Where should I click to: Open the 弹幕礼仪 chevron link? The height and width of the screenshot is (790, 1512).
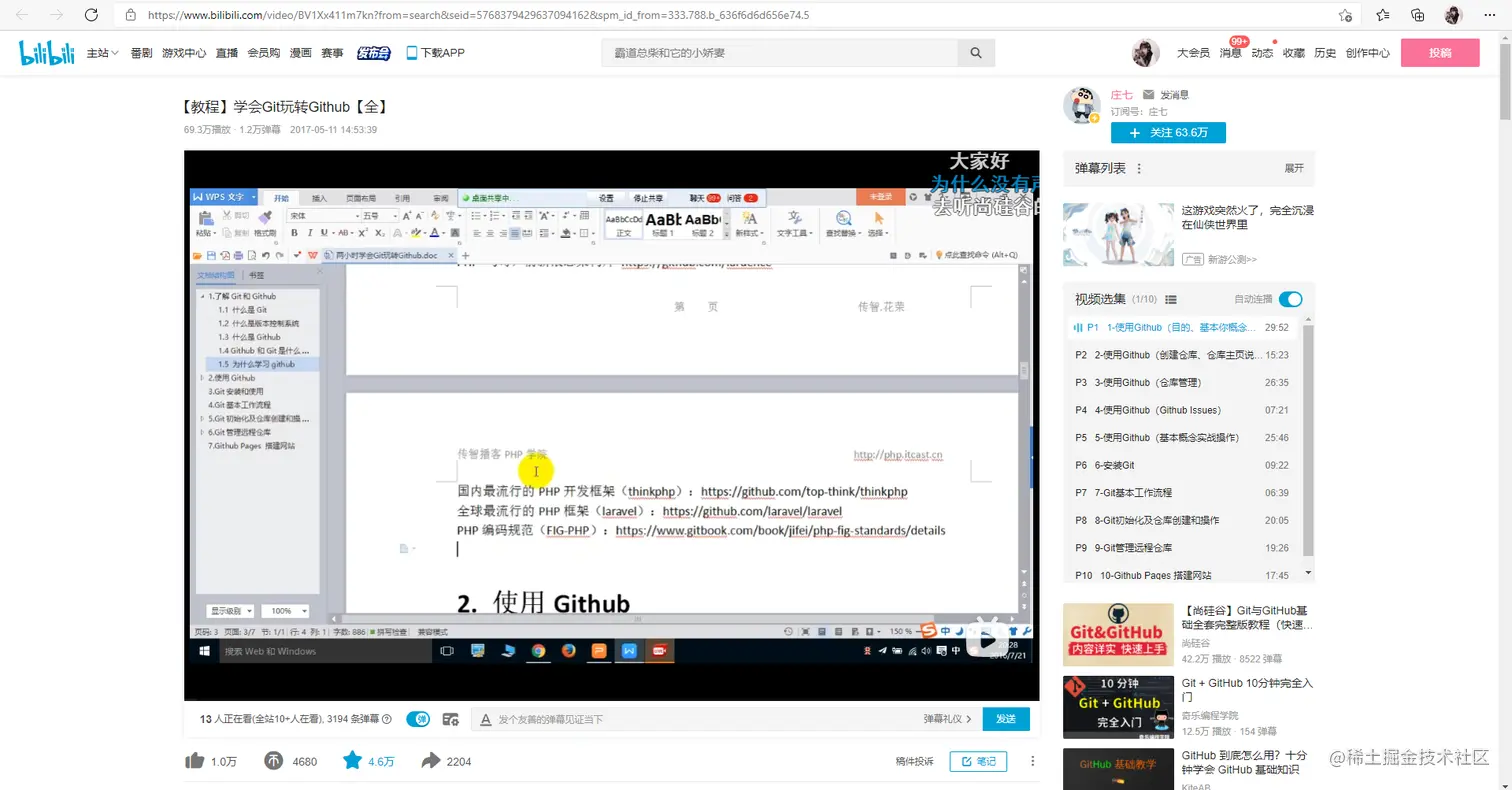pos(949,719)
